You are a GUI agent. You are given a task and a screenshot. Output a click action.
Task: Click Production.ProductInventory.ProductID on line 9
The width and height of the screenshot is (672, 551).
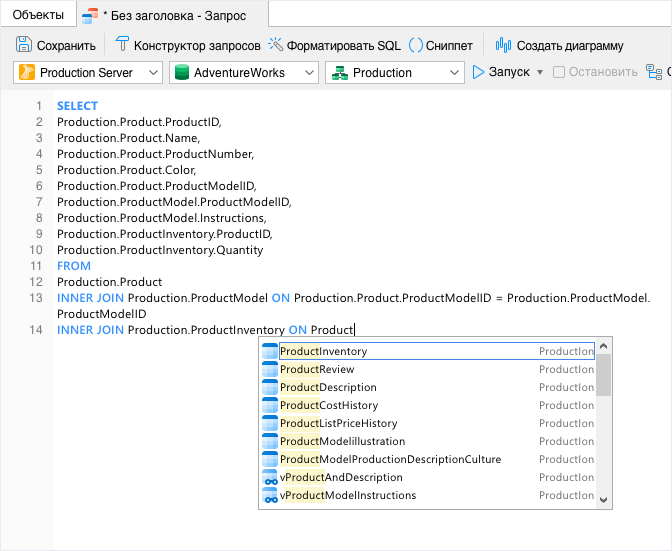pyautogui.click(x=165, y=234)
